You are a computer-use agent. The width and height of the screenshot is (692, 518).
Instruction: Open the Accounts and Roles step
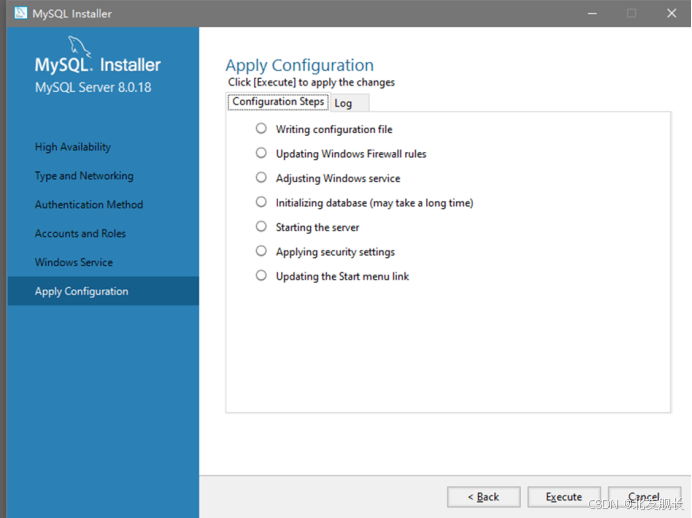80,233
